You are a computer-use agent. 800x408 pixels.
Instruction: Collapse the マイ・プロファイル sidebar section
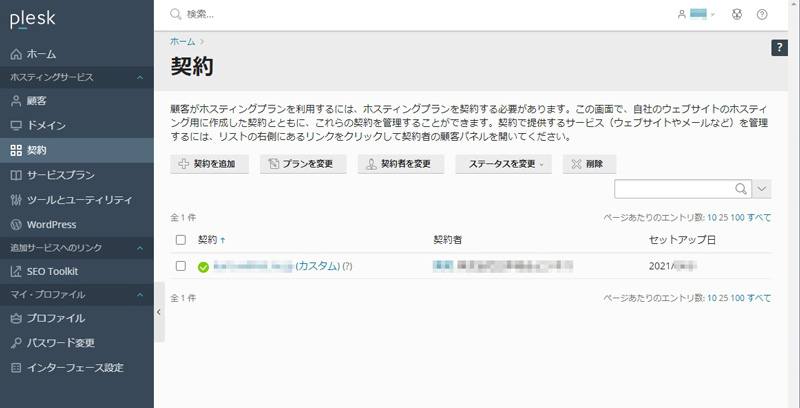(x=139, y=295)
